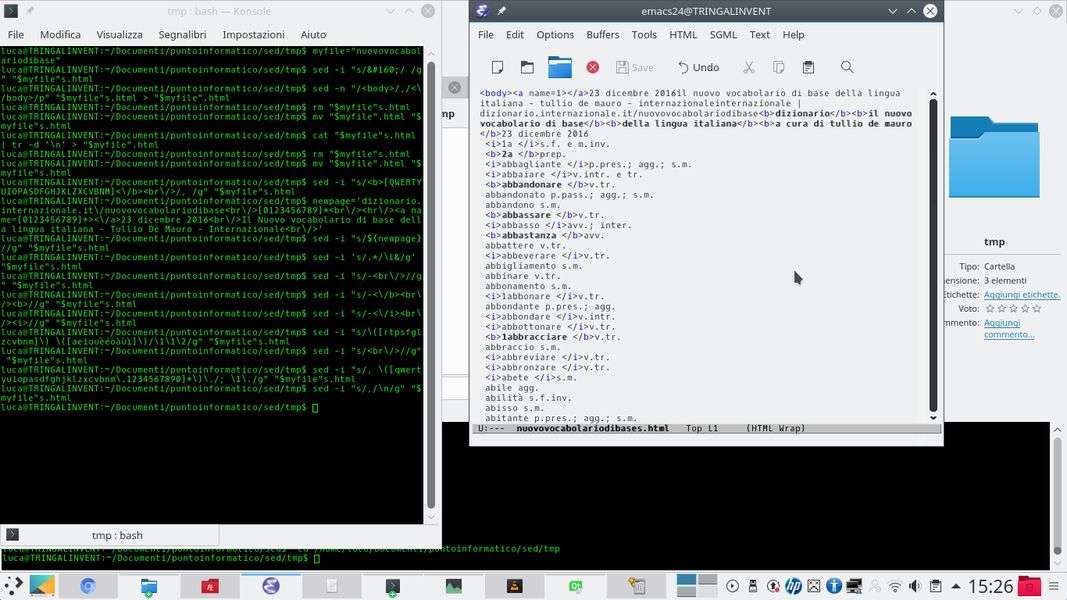Click the Undo button in Emacs toolbar
This screenshot has height=600, width=1067.
pyautogui.click(x=698, y=67)
